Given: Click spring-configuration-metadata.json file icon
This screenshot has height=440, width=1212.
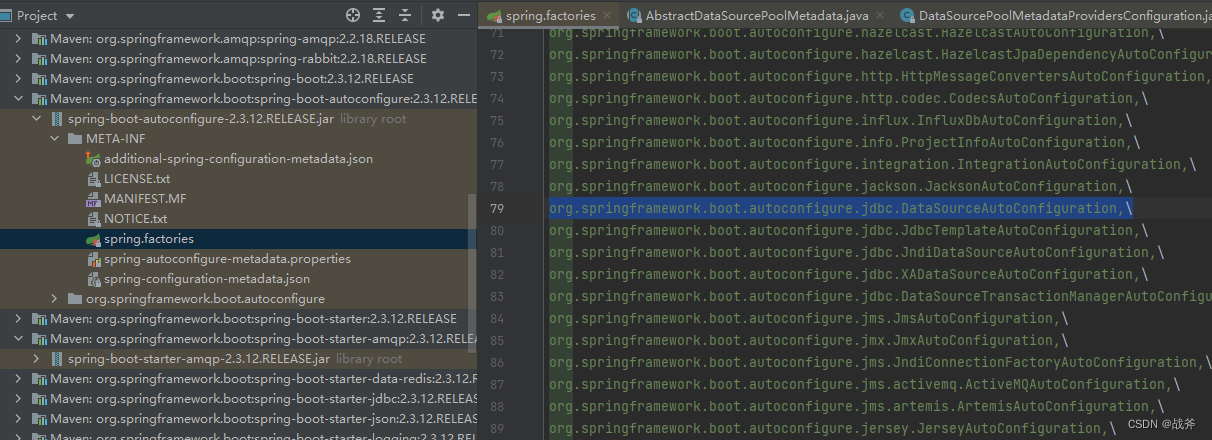Looking at the screenshot, I should [93, 278].
